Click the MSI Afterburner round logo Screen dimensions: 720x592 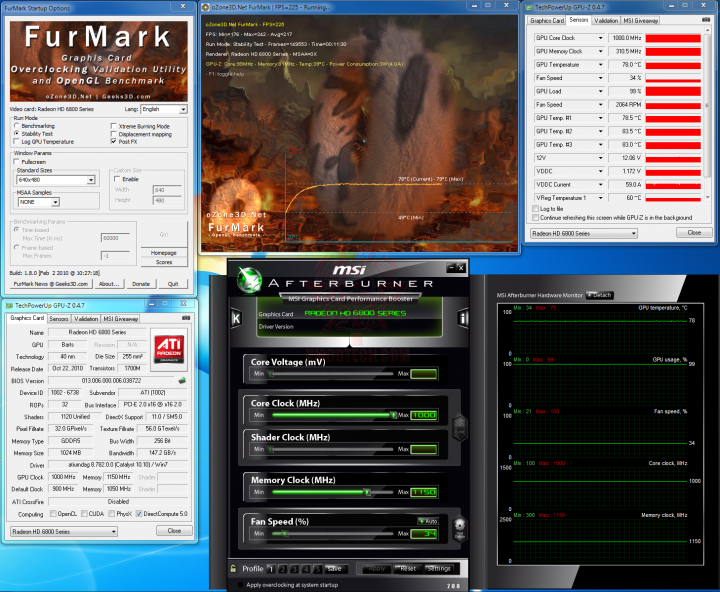point(249,280)
